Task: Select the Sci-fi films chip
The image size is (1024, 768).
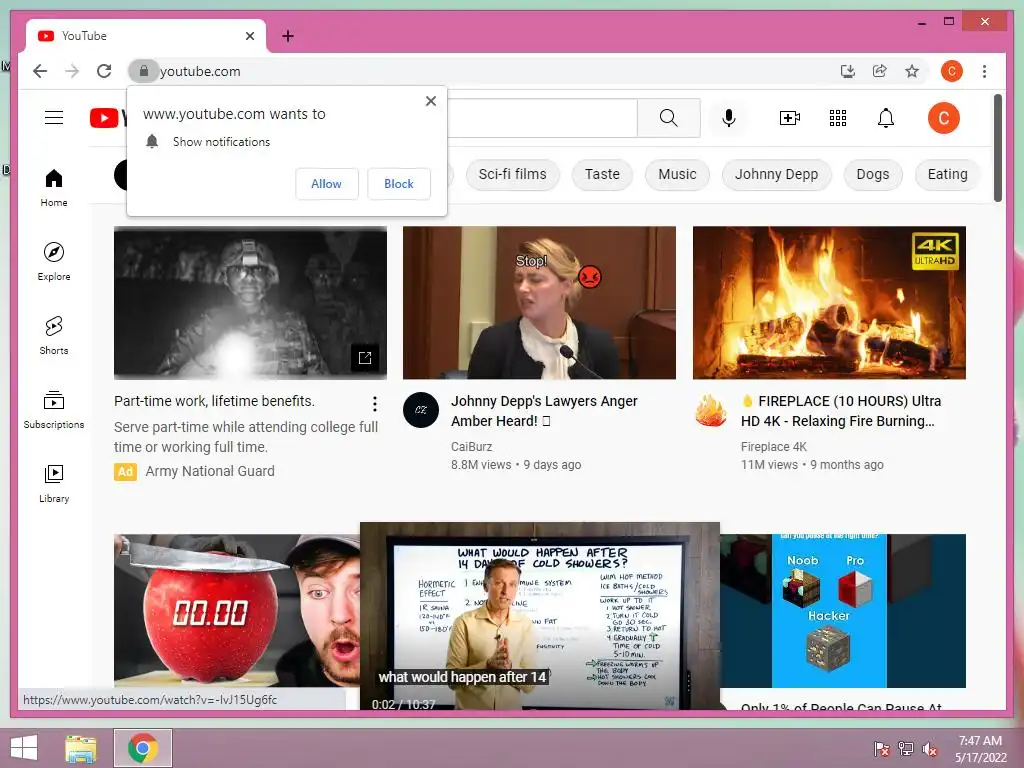Action: coord(512,174)
